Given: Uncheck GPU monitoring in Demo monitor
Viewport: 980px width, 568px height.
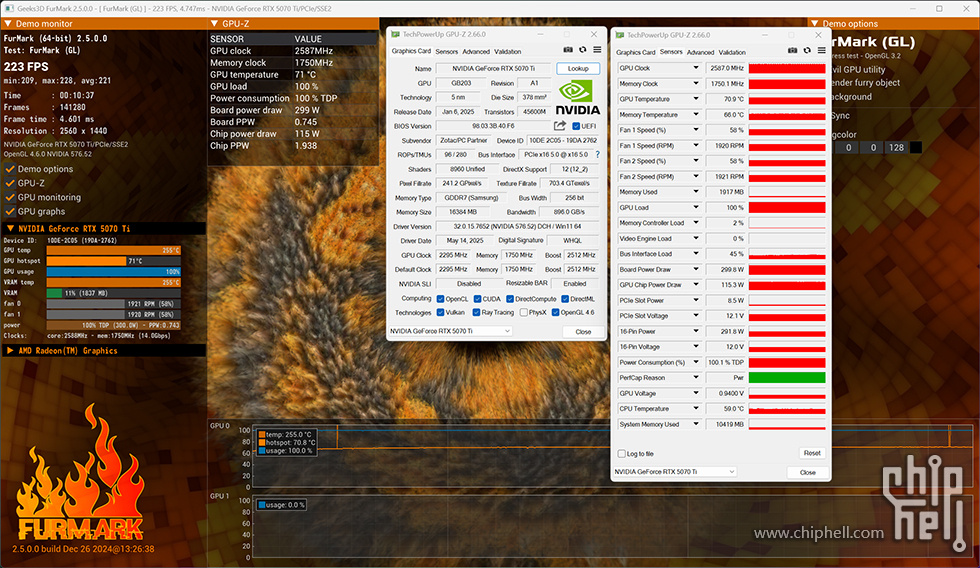Looking at the screenshot, I should [x=10, y=197].
